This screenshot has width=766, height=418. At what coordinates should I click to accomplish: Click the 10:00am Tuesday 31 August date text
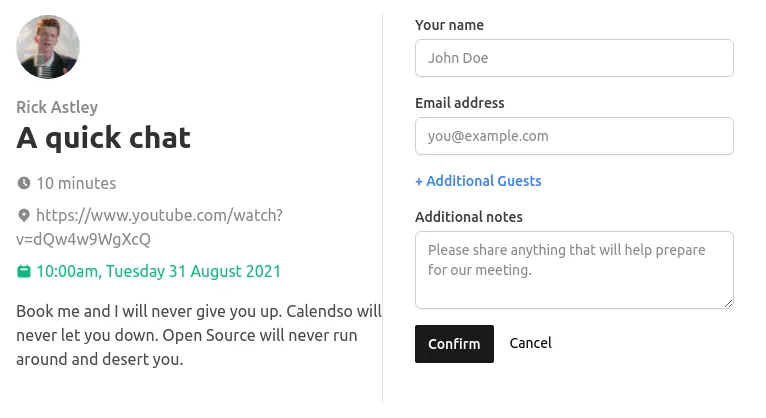(159, 271)
